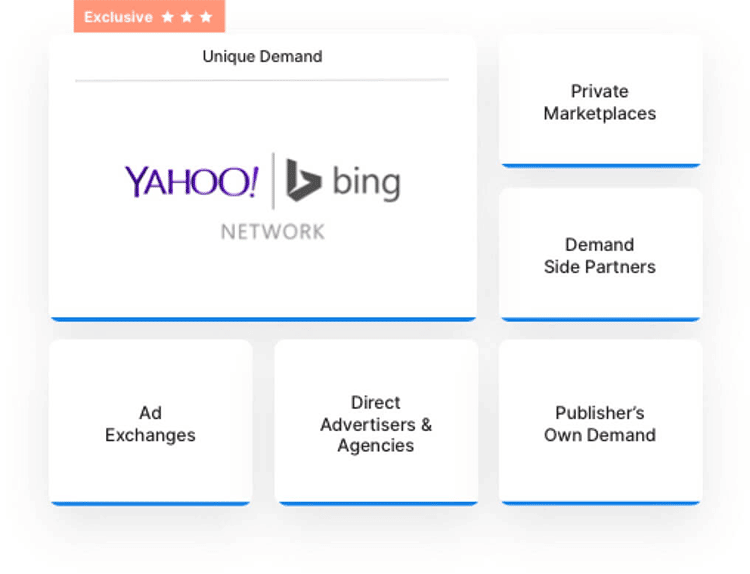750x574 pixels.
Task: Click the Unique Demand heading
Action: pos(262,57)
